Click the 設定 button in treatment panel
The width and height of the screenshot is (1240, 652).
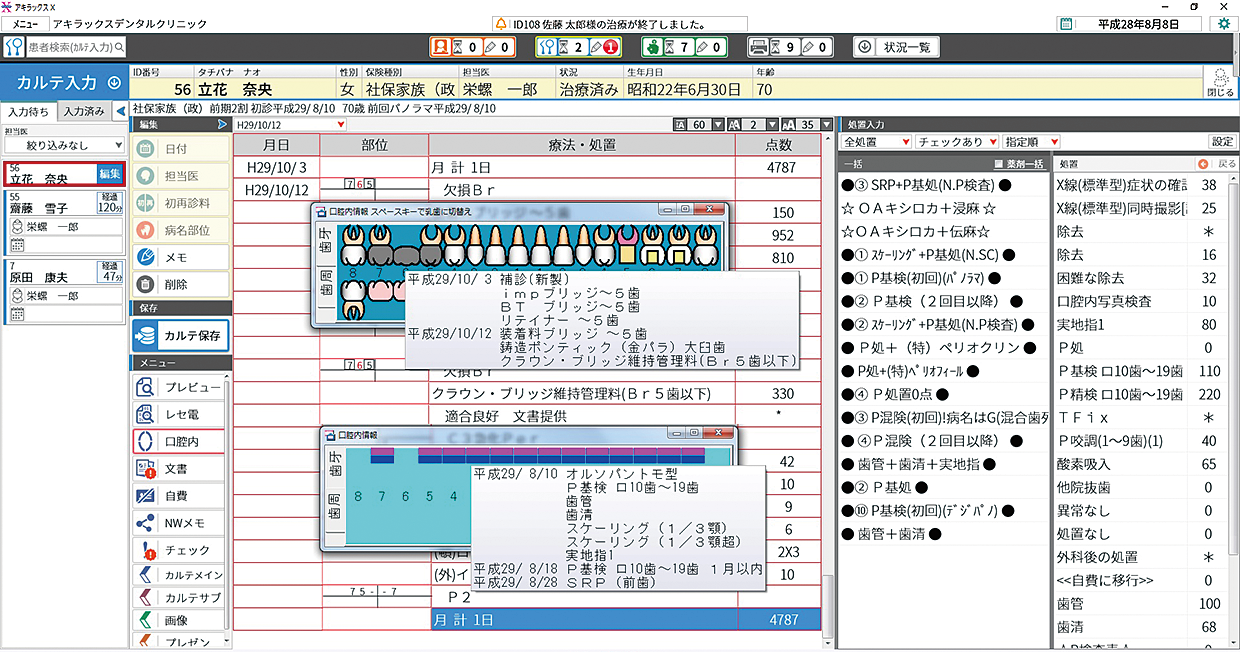(x=1222, y=142)
